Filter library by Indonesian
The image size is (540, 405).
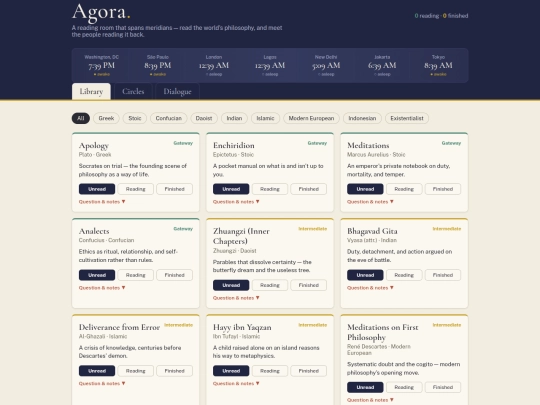[x=362, y=118]
